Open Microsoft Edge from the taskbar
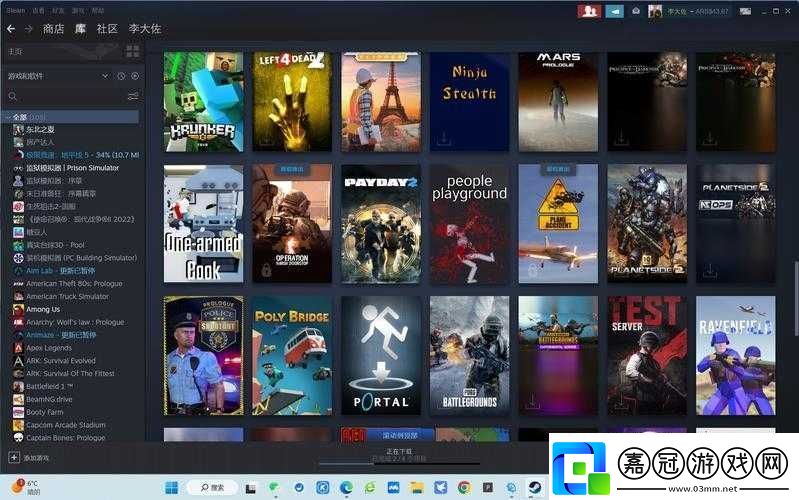This screenshot has height=500, width=799. [x=347, y=488]
